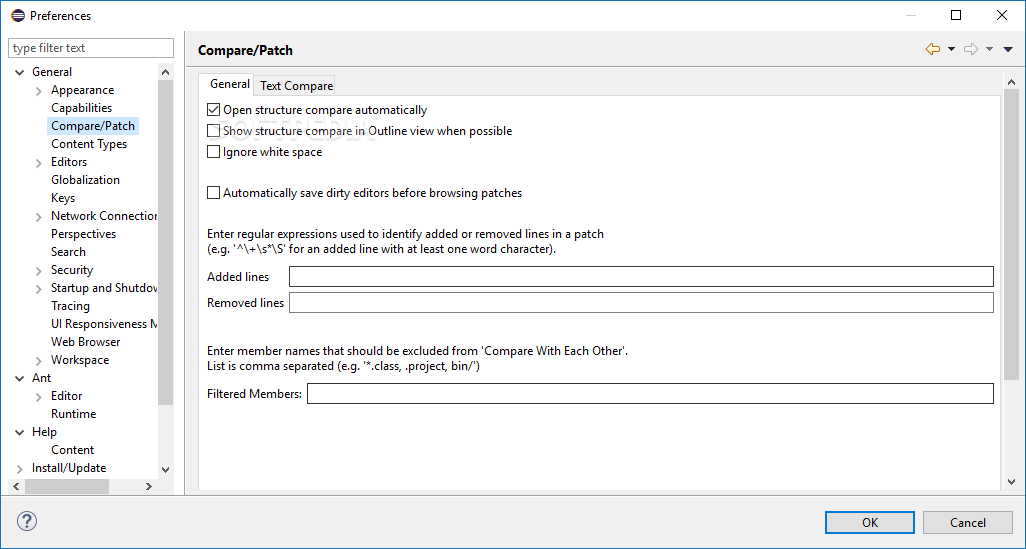Expand the Ant Editor node
1026x549 pixels.
39,396
